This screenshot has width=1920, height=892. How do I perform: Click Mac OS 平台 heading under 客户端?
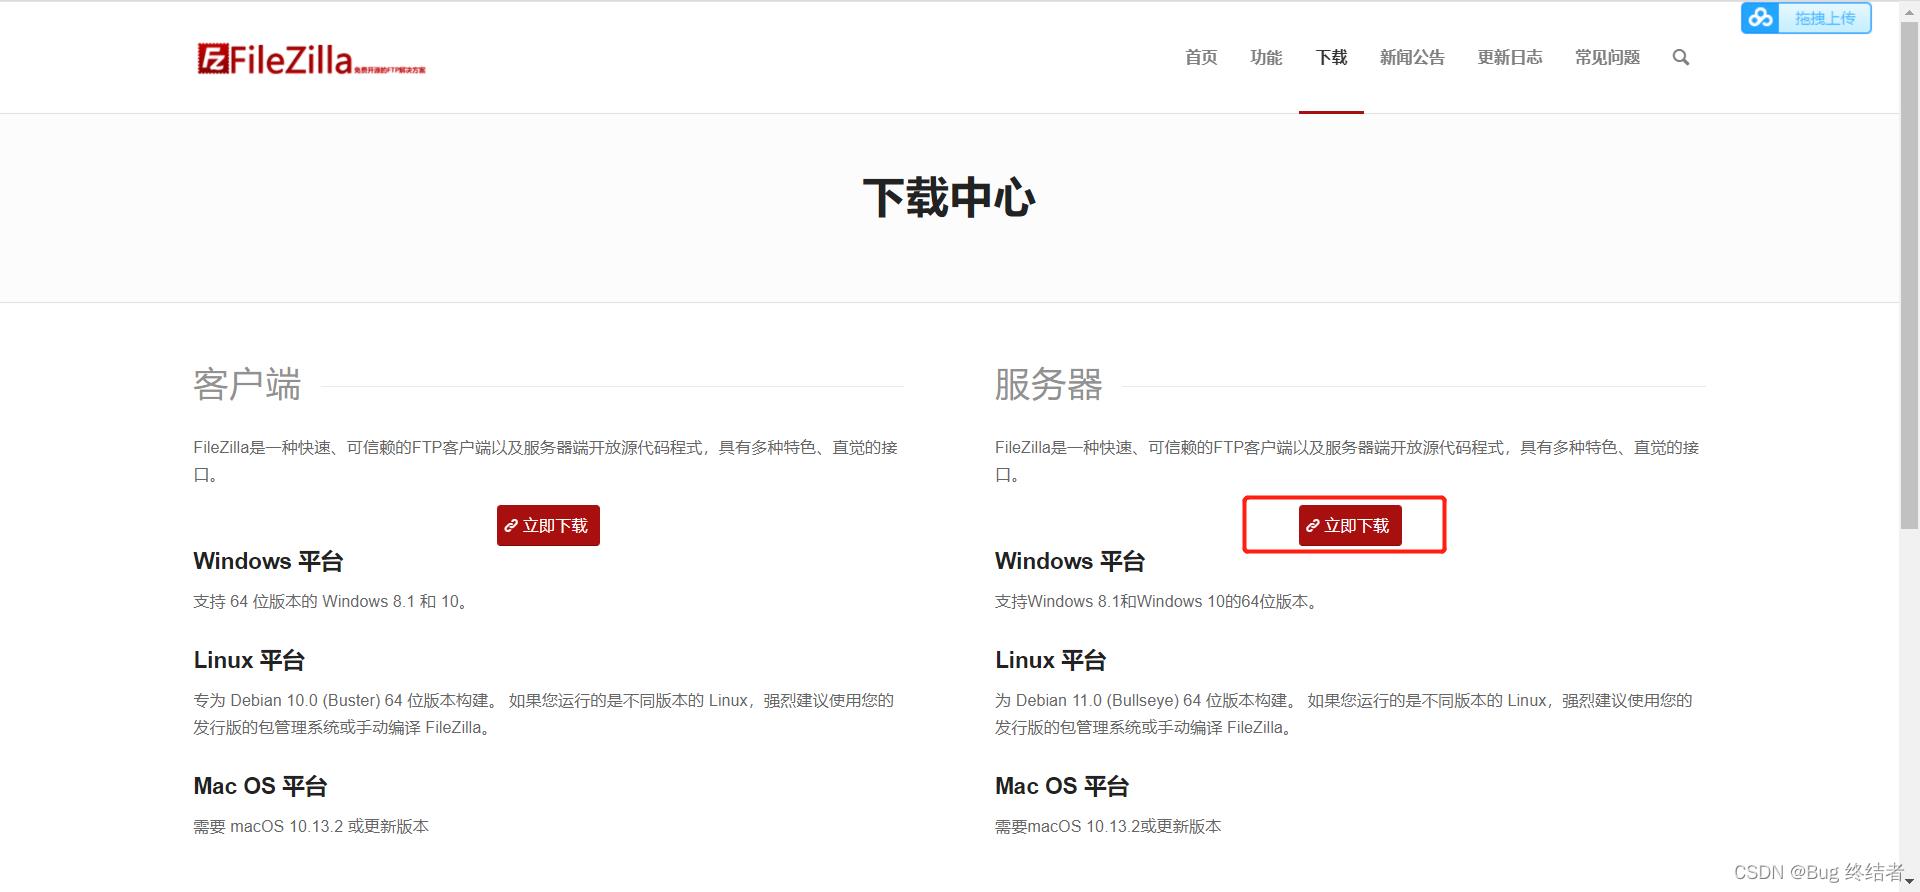(x=260, y=786)
